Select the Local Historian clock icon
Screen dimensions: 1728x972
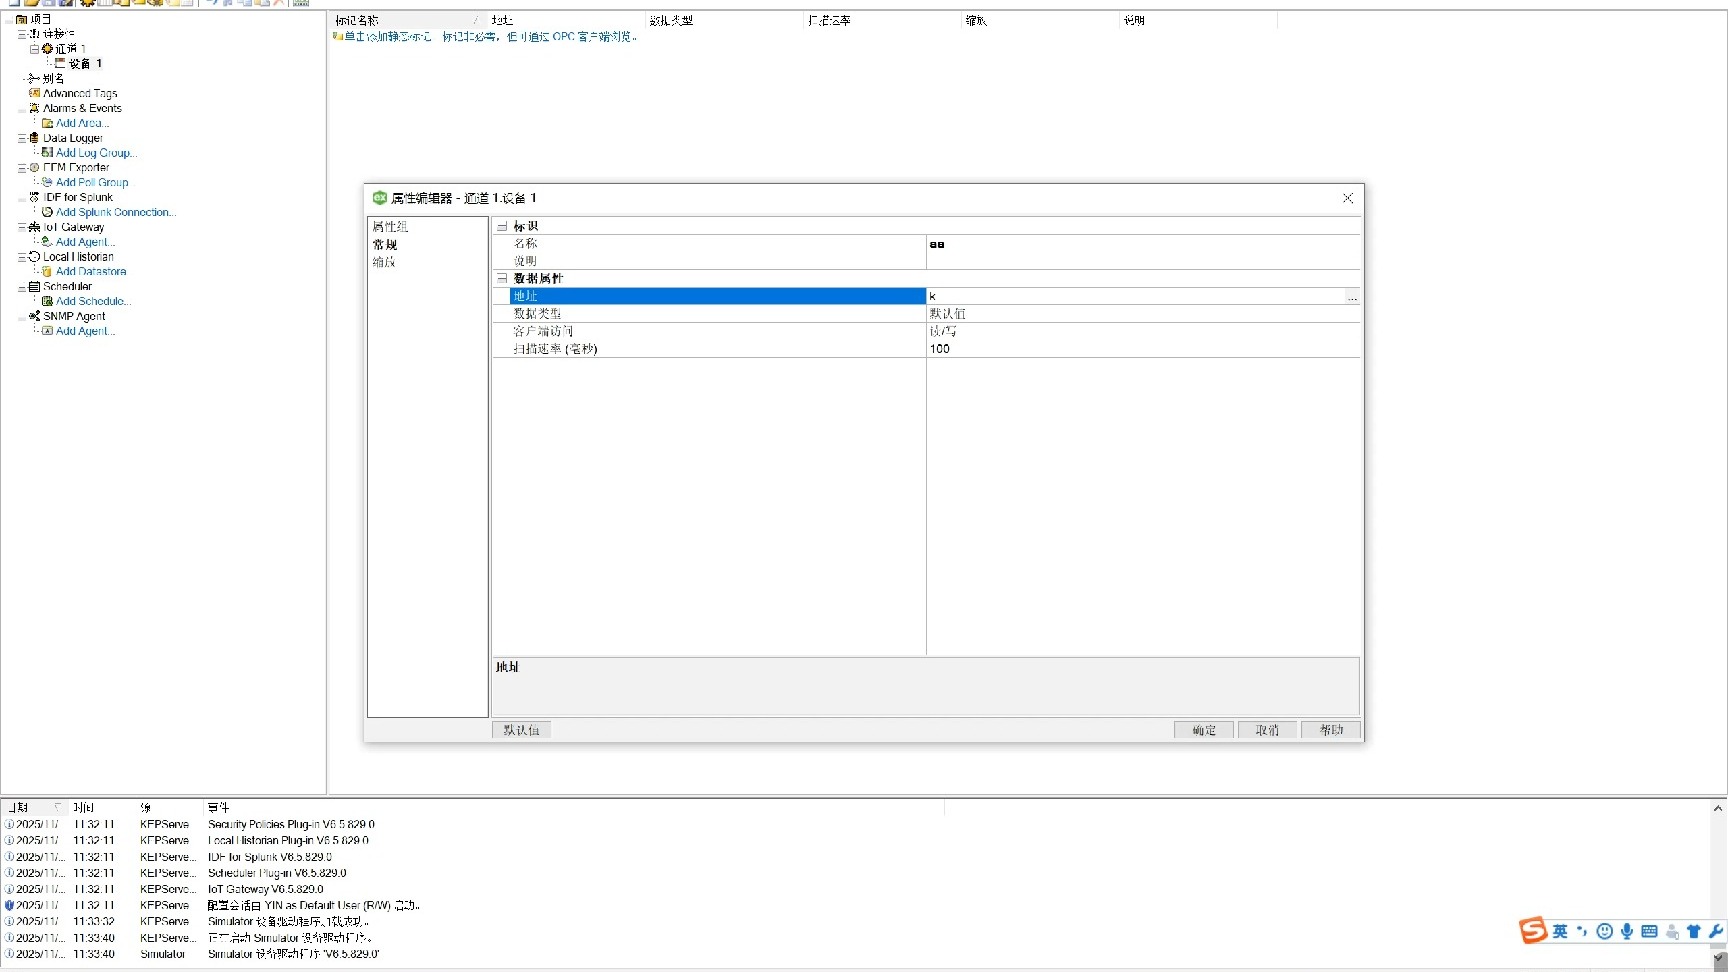[34, 257]
